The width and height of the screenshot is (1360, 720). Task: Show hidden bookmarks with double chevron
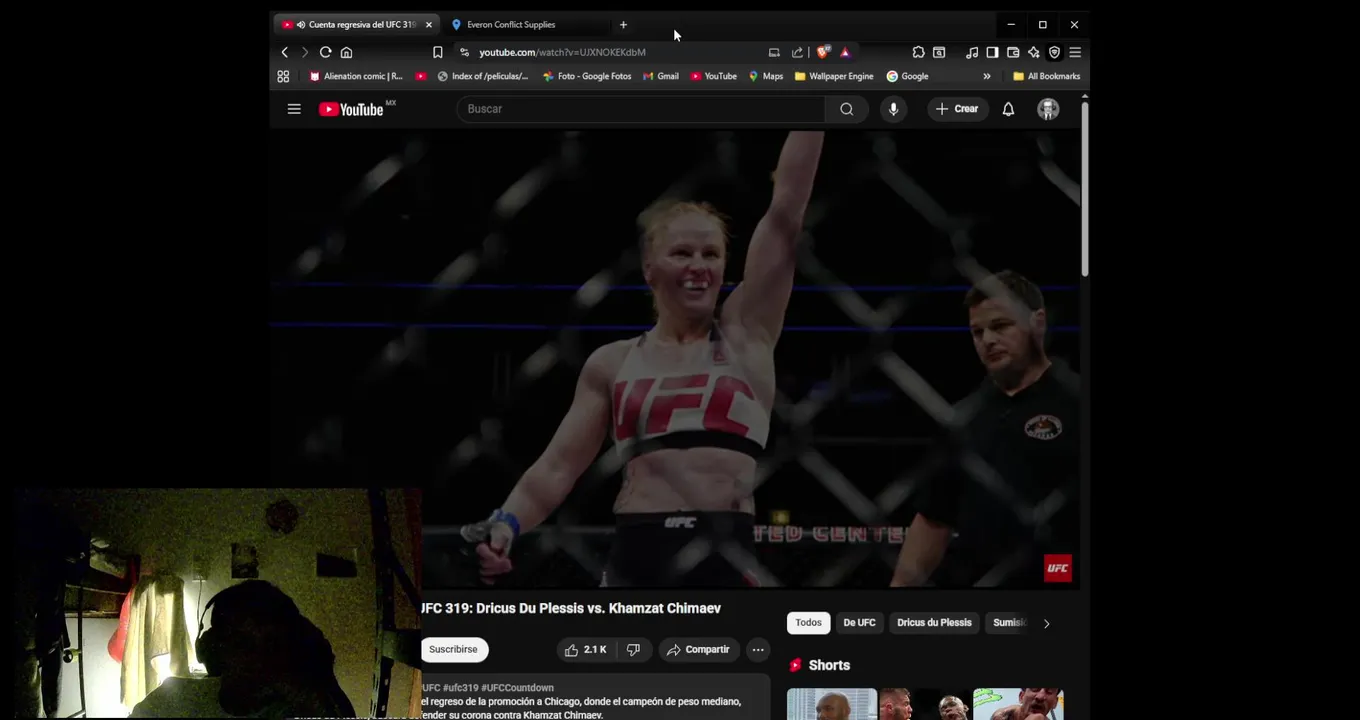(x=987, y=76)
